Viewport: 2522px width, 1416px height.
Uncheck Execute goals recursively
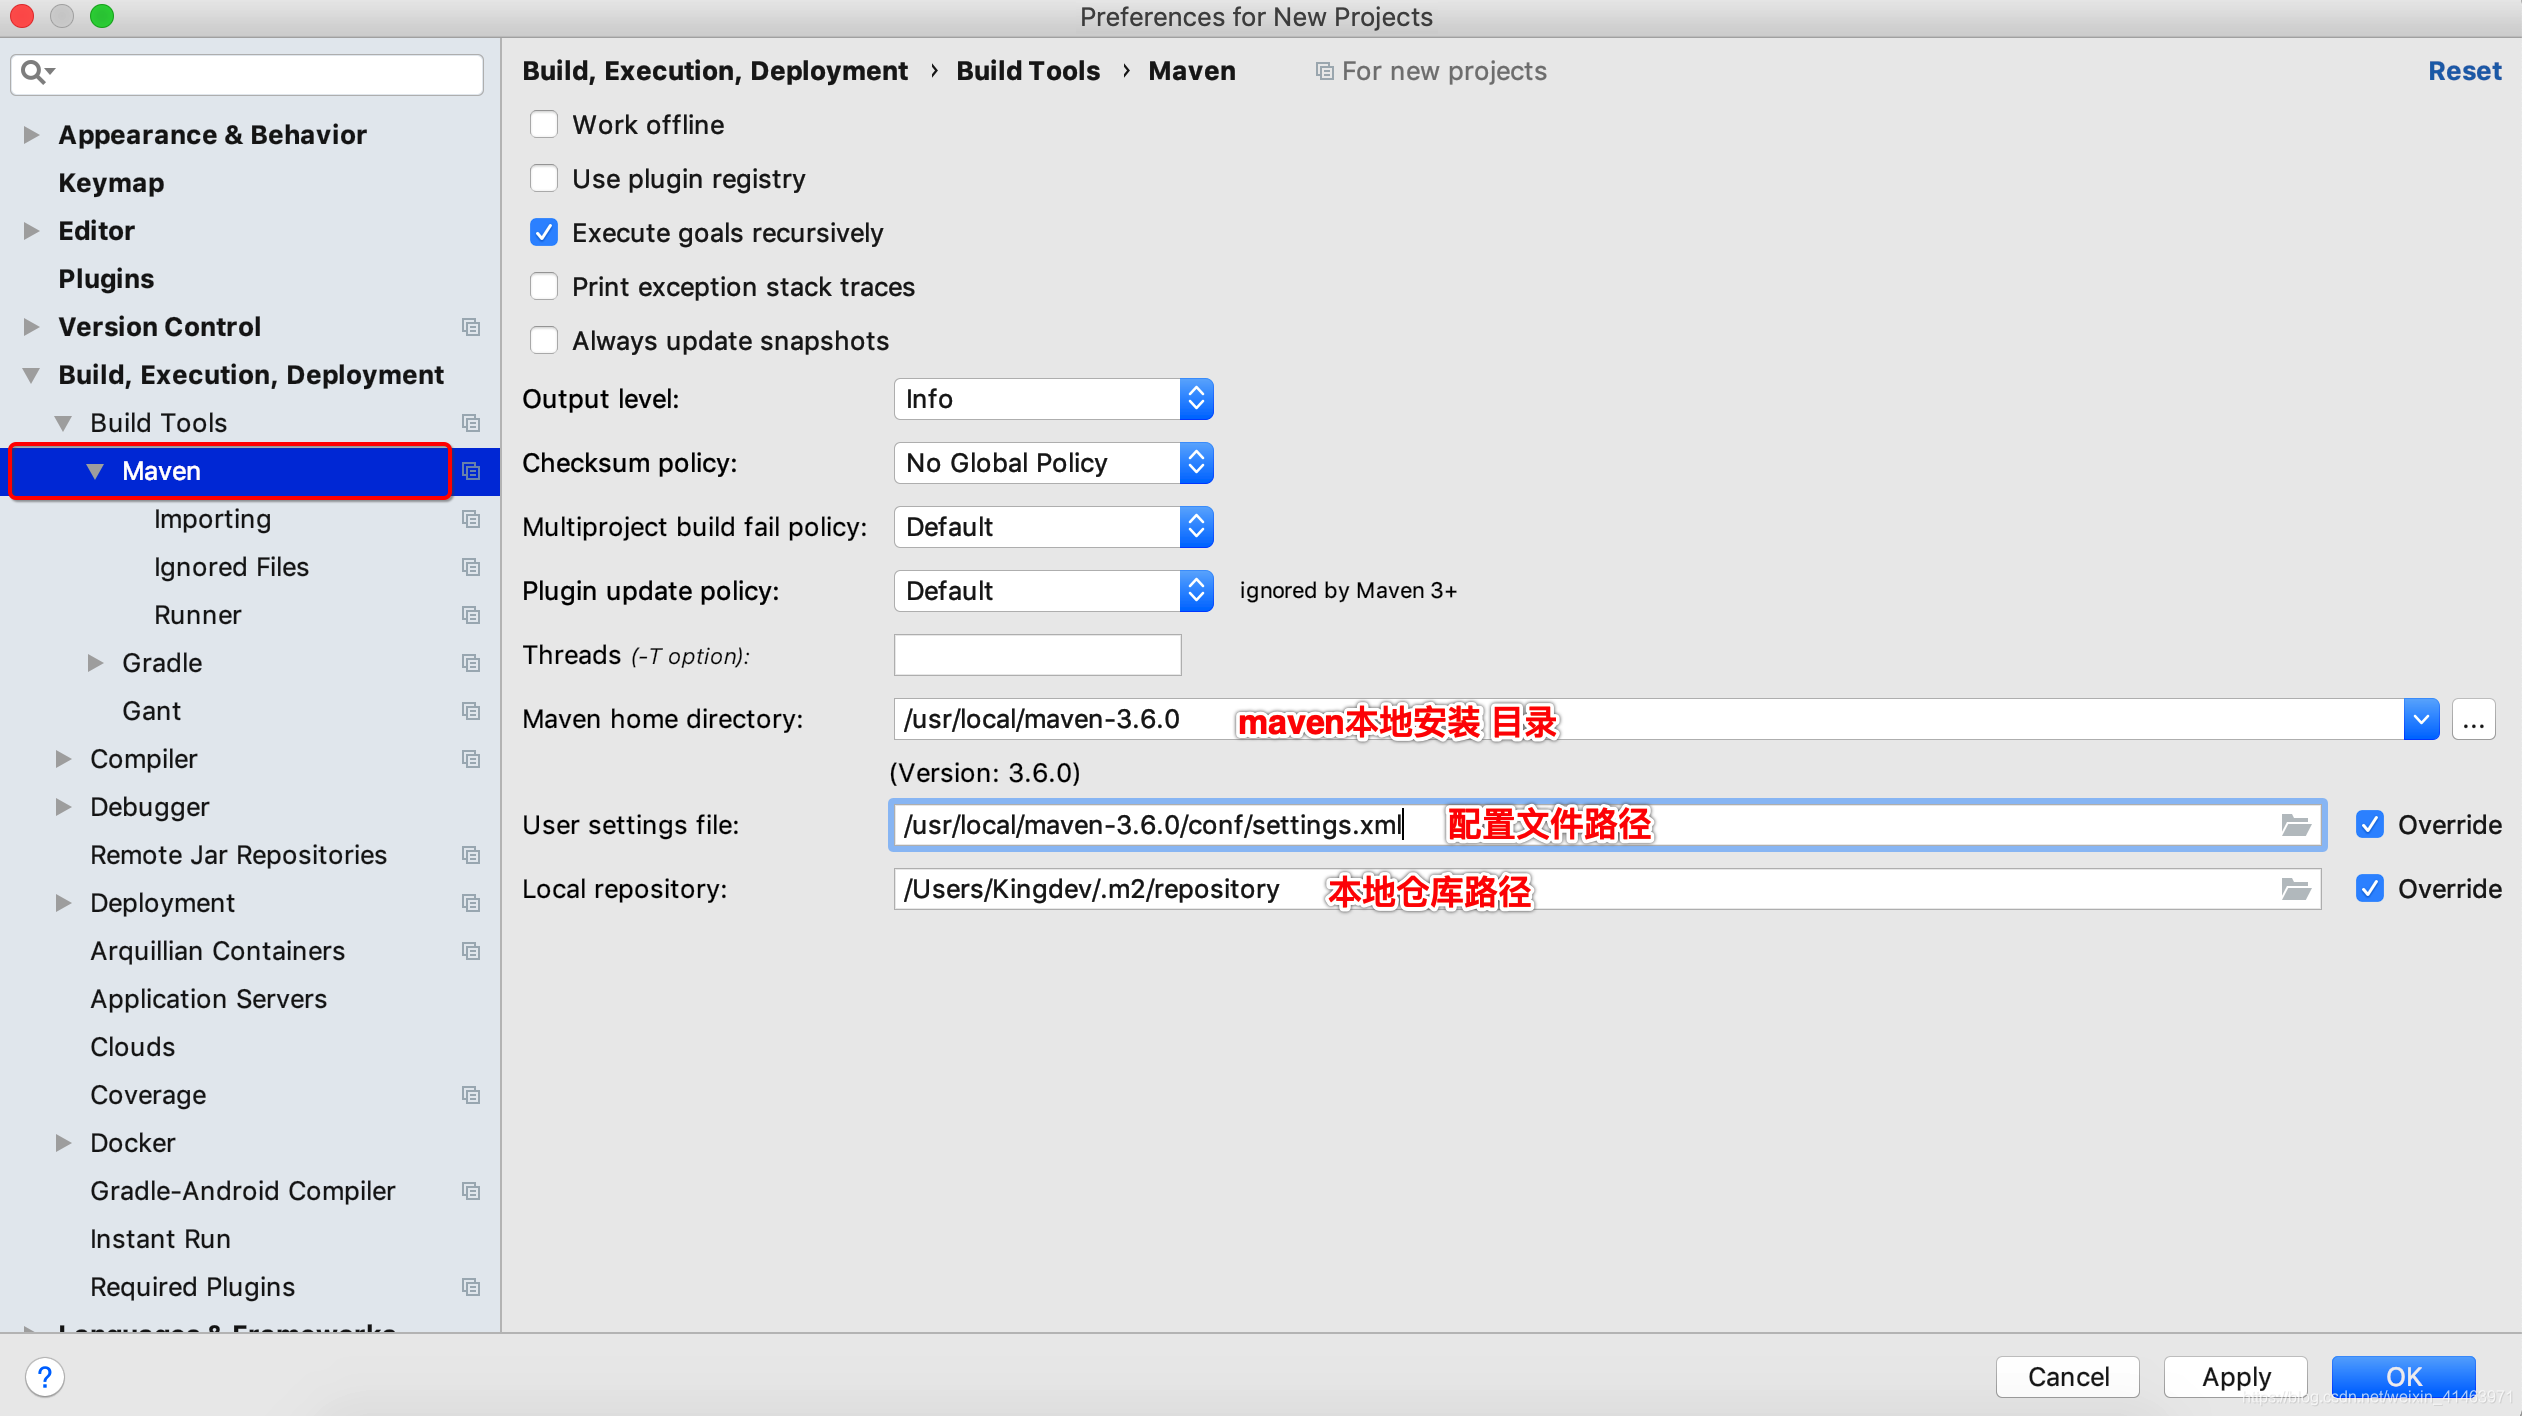point(544,233)
